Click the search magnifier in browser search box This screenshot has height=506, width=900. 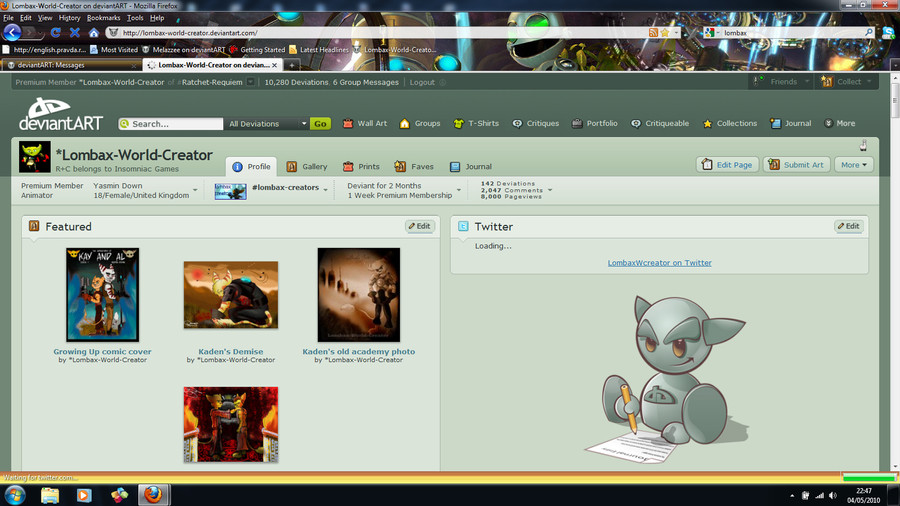[868, 33]
